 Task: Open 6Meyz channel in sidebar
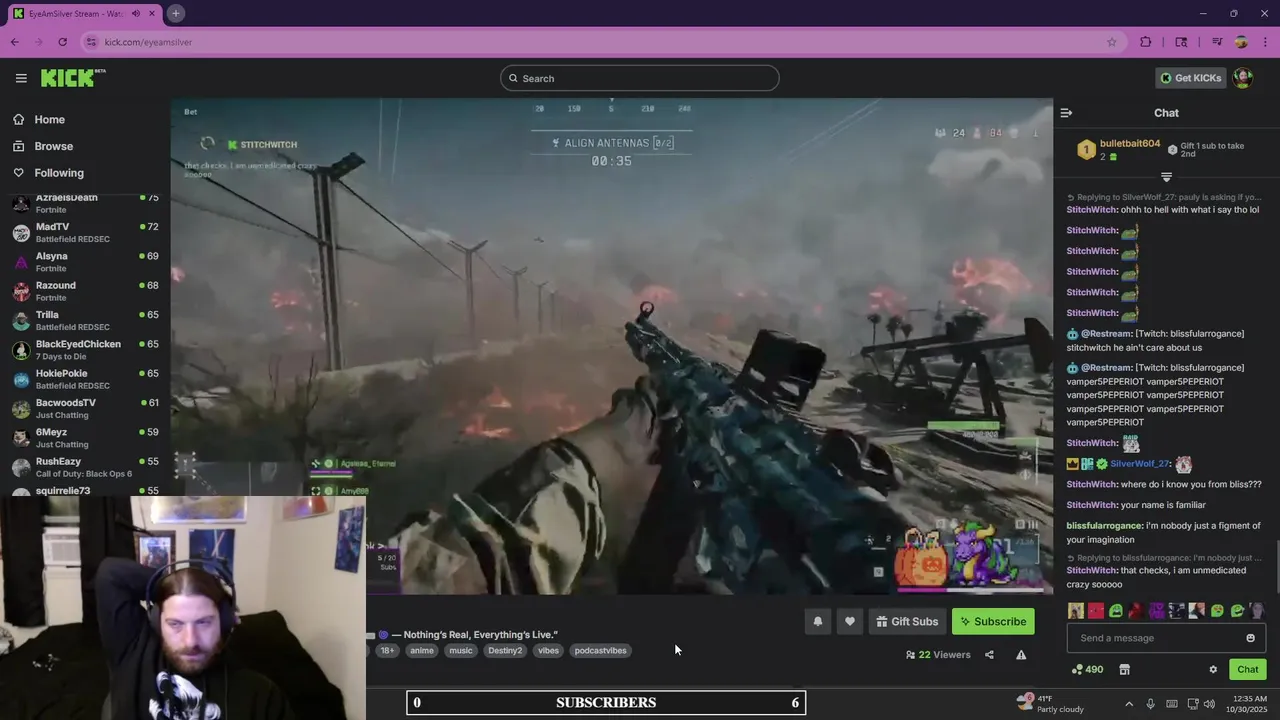85,438
